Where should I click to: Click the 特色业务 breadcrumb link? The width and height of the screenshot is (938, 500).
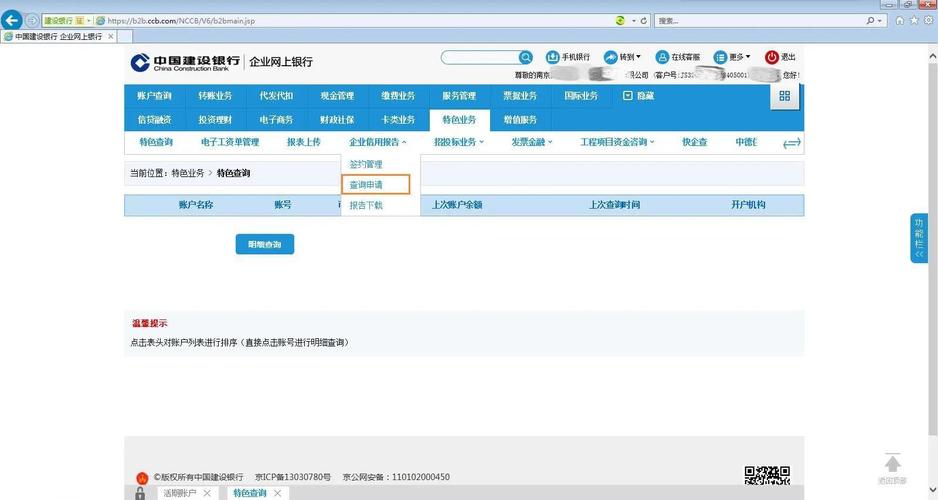(x=187, y=173)
